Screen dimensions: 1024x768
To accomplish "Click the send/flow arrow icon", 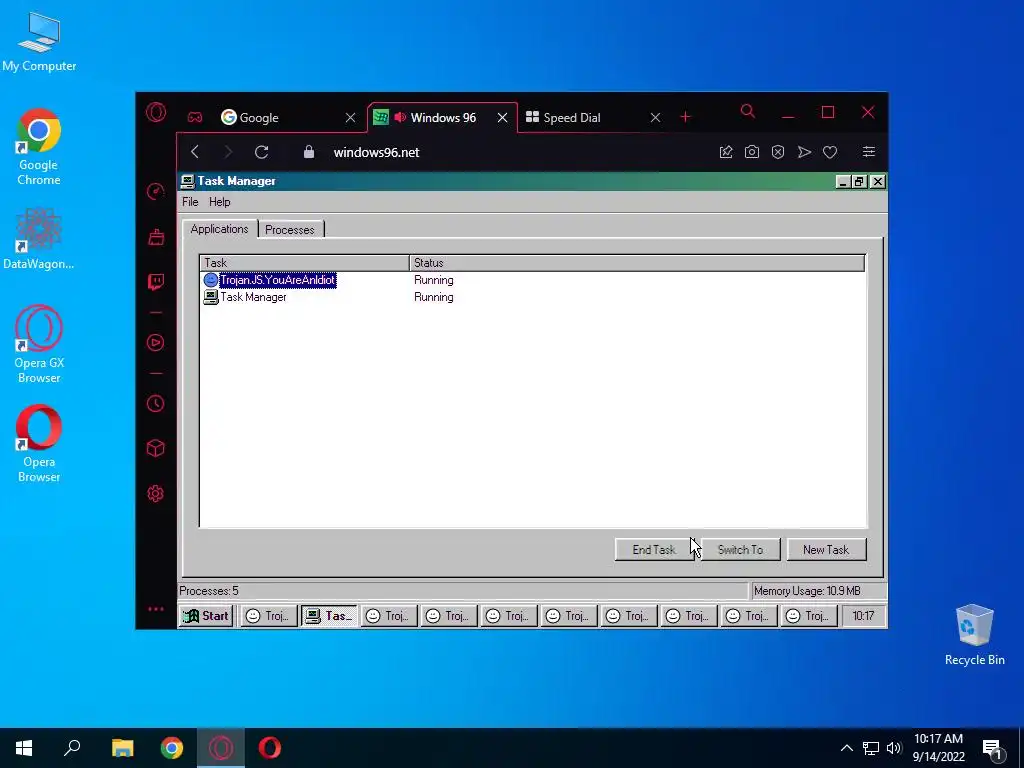I will 804,152.
